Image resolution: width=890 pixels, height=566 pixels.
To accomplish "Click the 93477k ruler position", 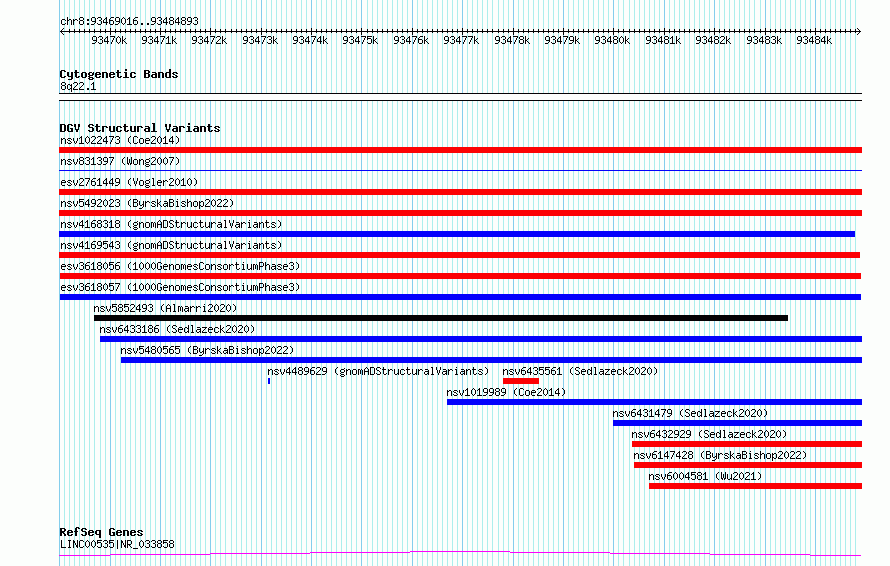I will [x=461, y=40].
